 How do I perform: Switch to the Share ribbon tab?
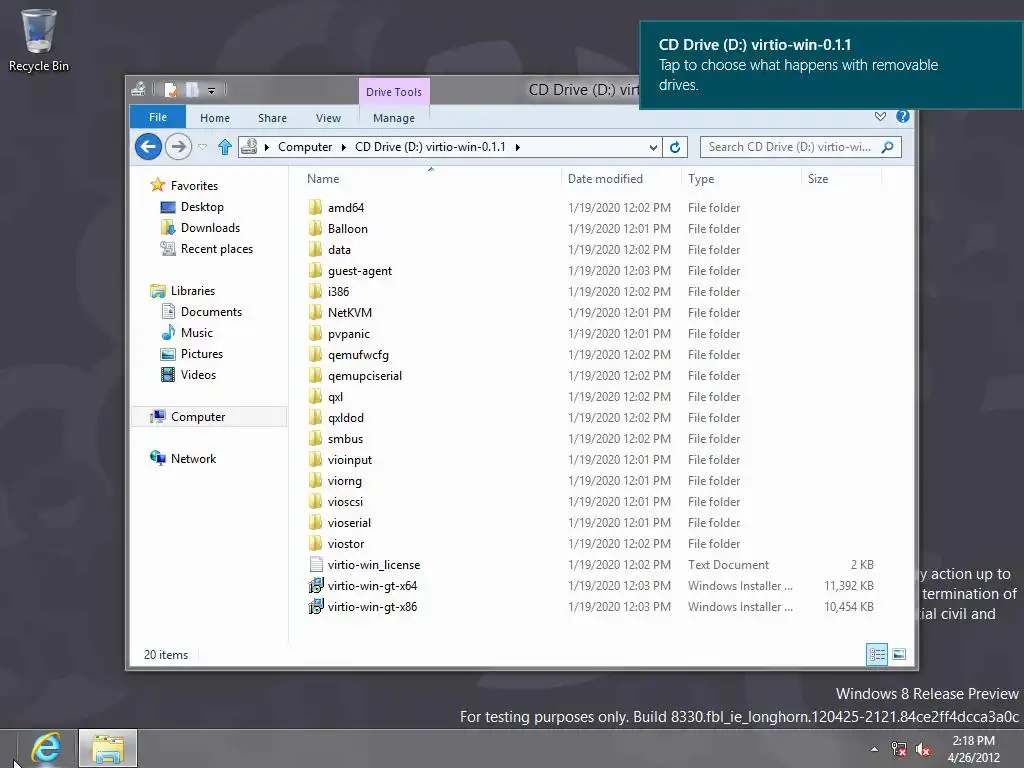point(272,118)
